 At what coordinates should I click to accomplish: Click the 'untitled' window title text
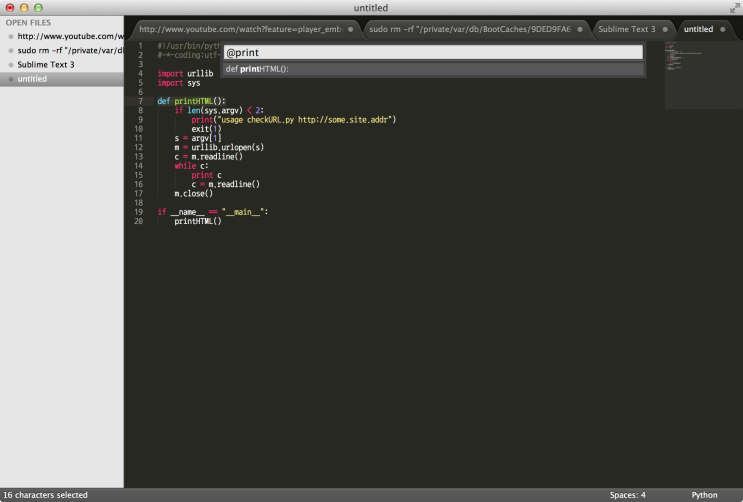(371, 8)
